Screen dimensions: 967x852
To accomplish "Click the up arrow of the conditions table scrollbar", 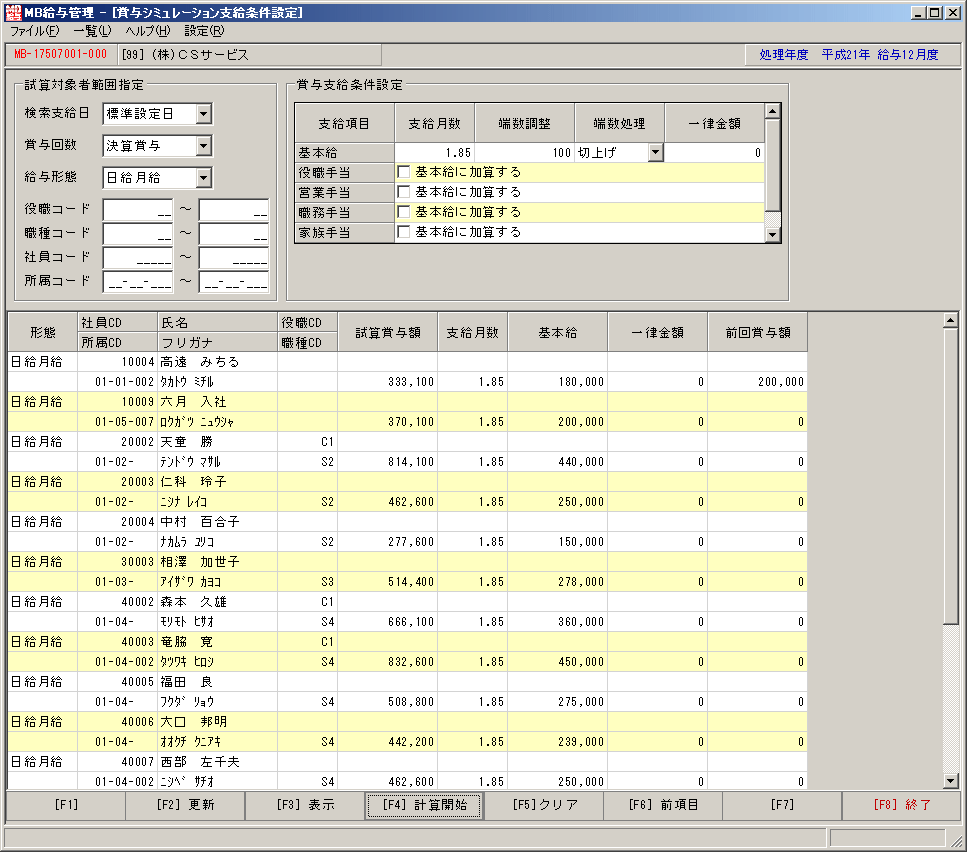I will click(772, 111).
